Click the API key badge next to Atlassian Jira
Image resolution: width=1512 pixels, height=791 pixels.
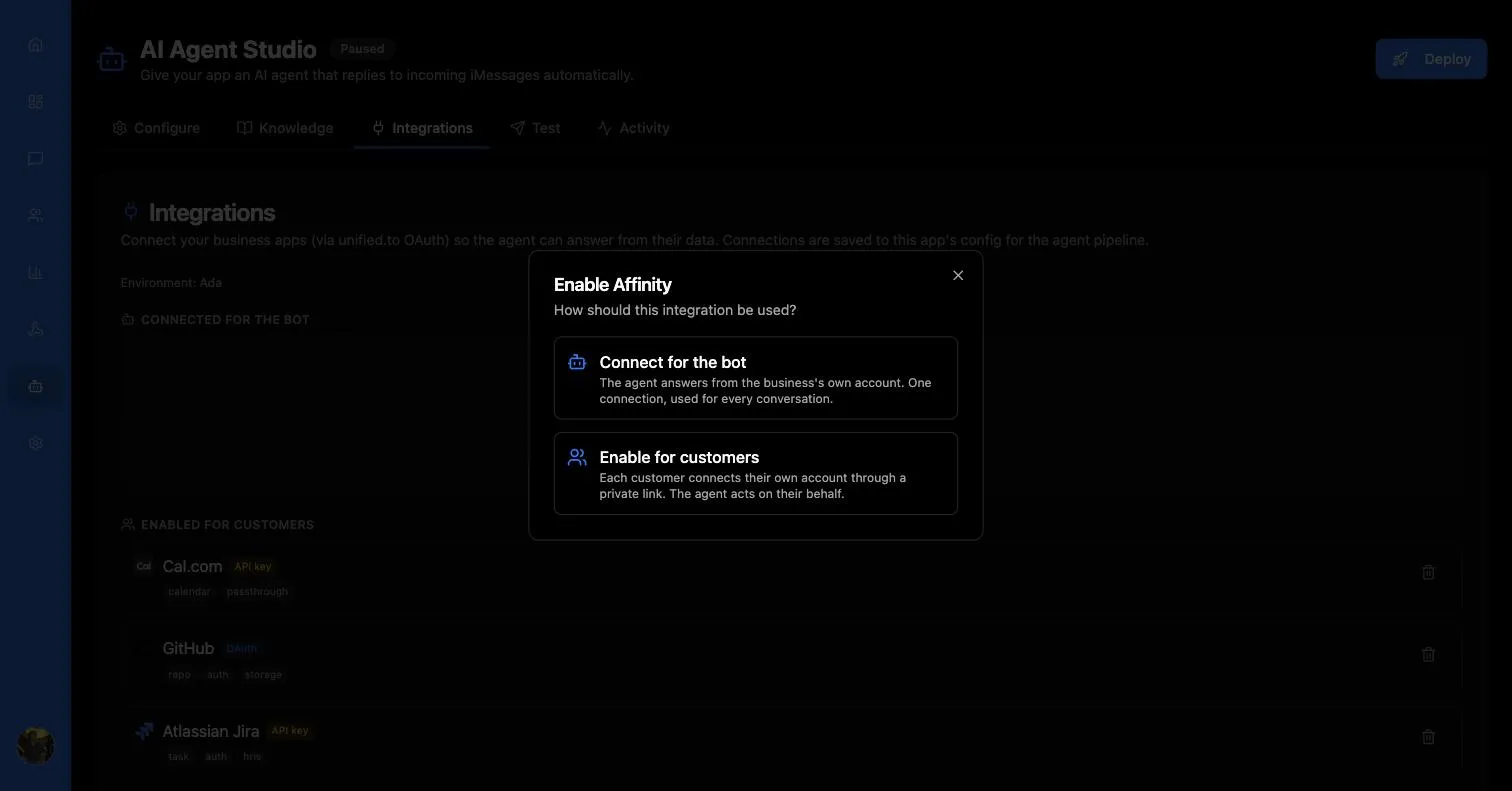290,730
